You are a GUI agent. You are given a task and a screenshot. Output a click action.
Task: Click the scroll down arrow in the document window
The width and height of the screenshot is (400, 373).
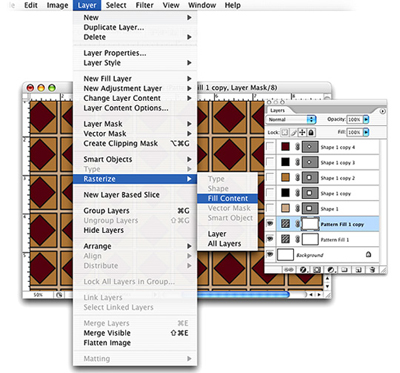click(x=327, y=286)
